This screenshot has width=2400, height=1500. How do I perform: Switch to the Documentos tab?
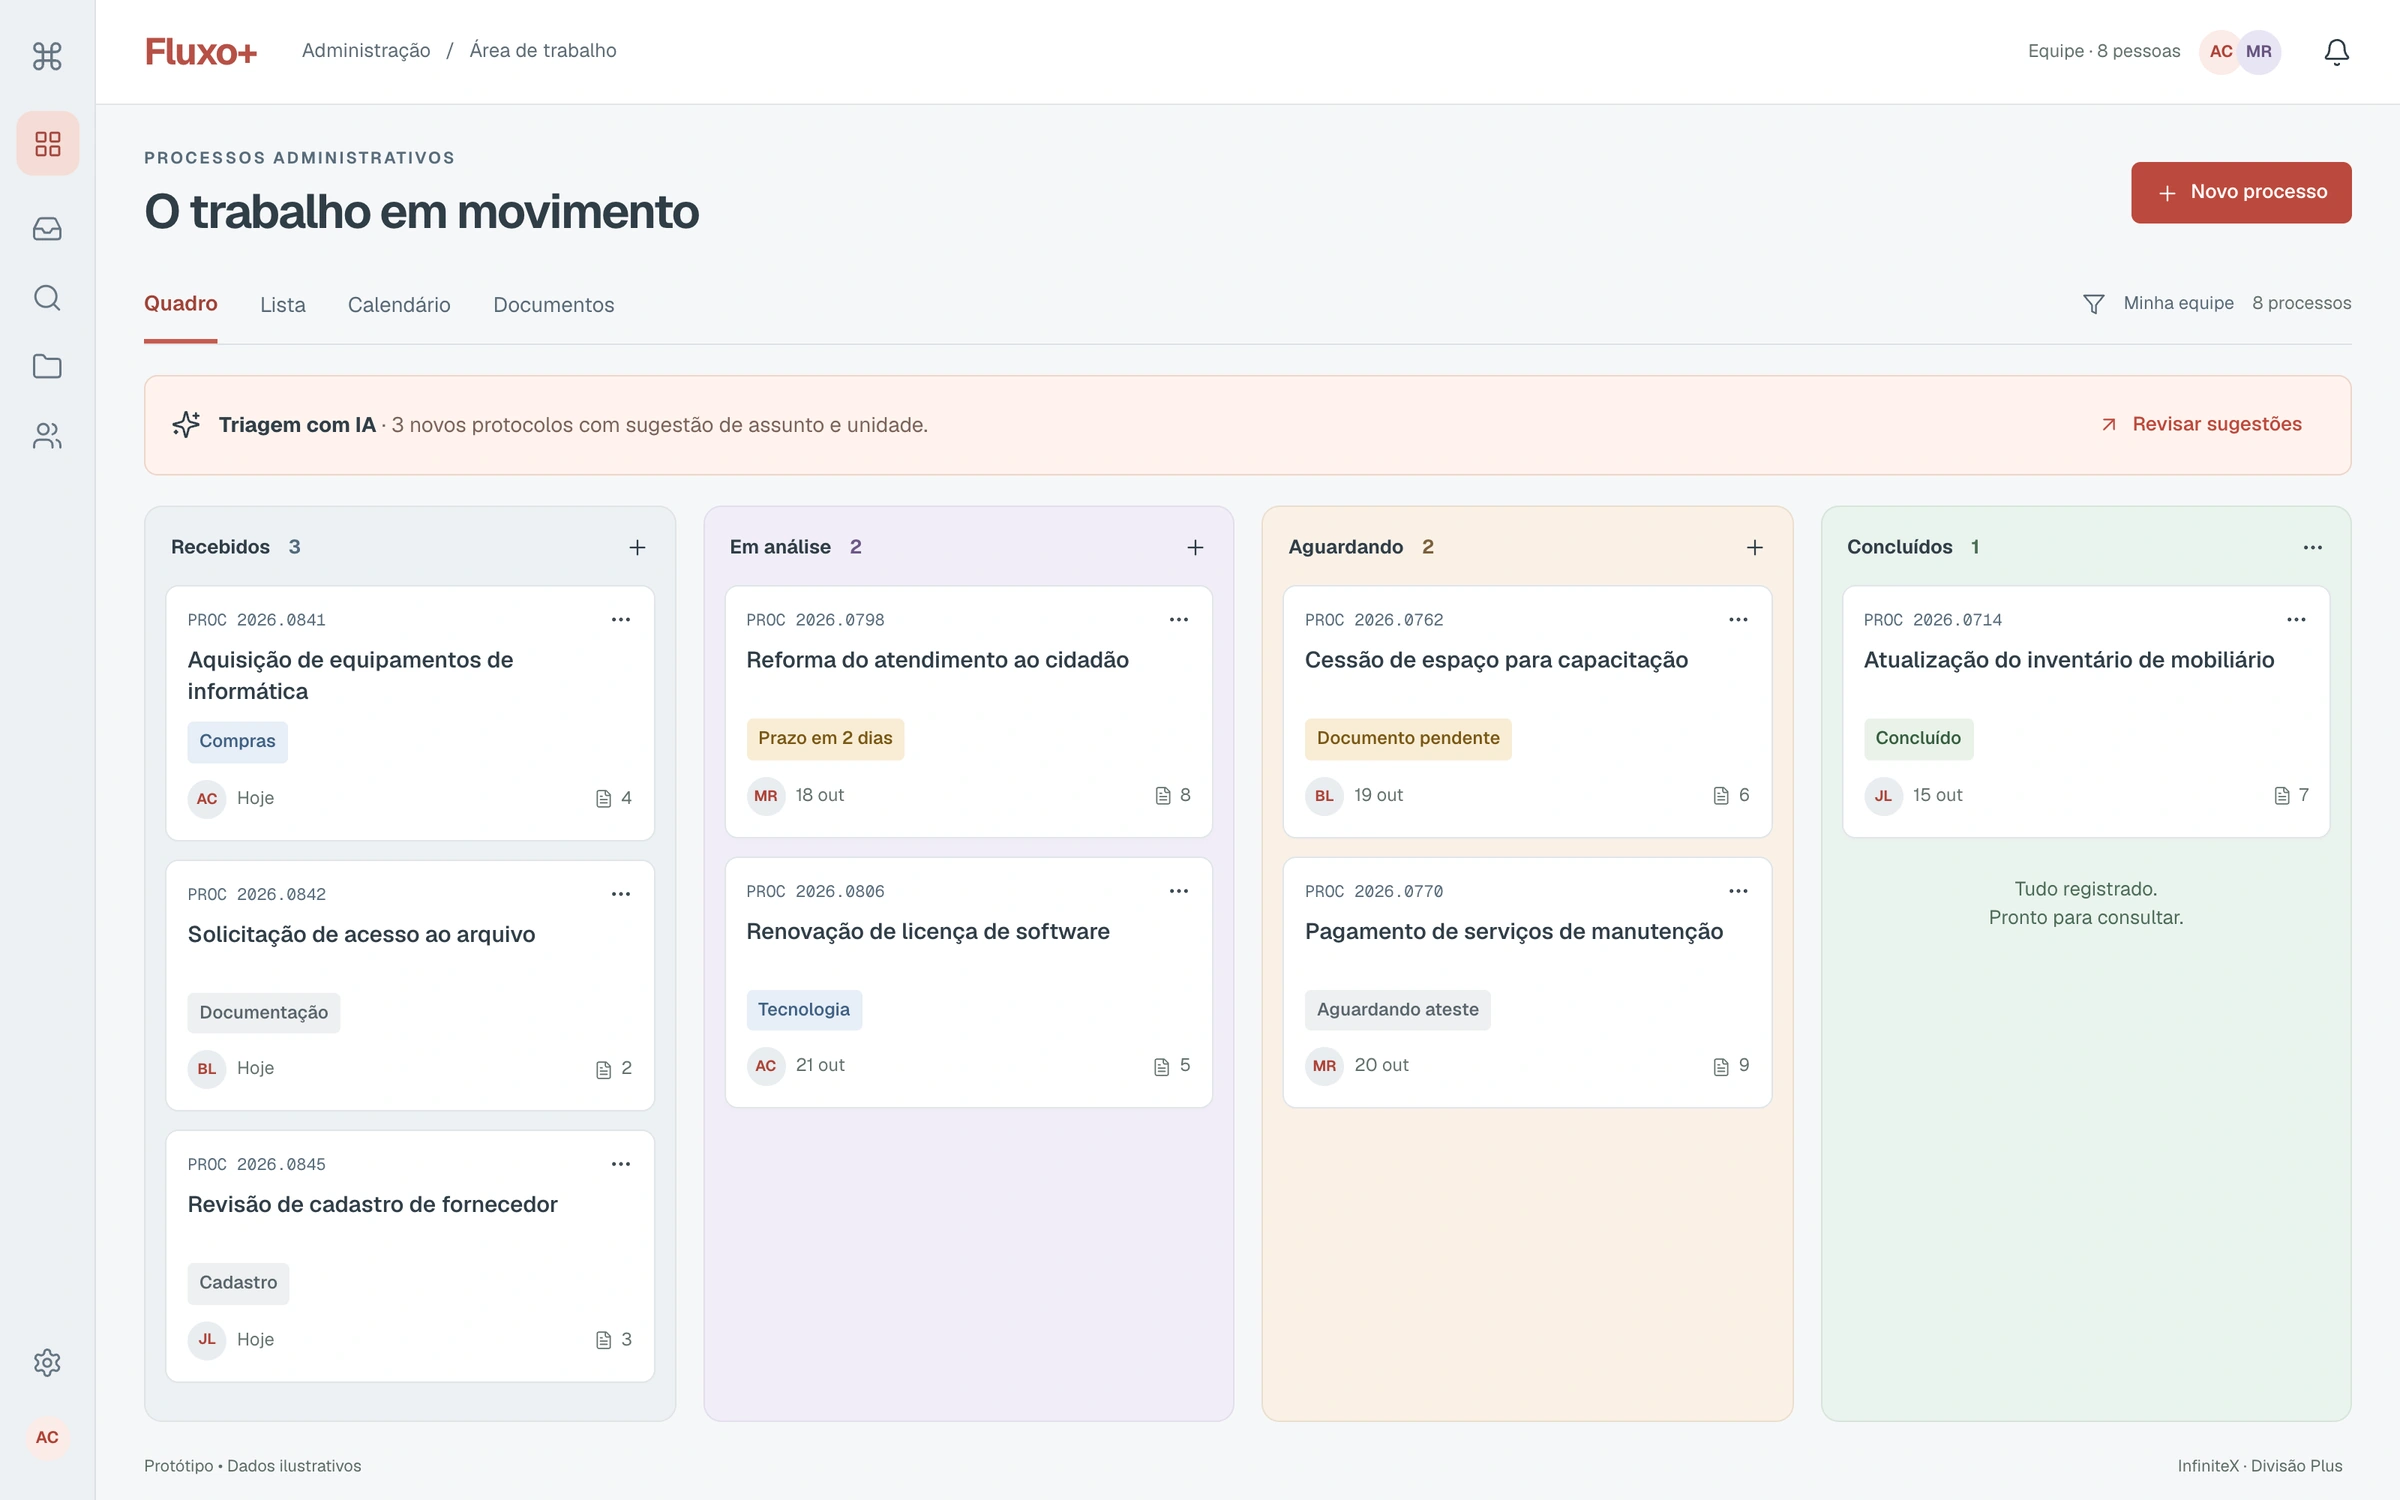[554, 305]
